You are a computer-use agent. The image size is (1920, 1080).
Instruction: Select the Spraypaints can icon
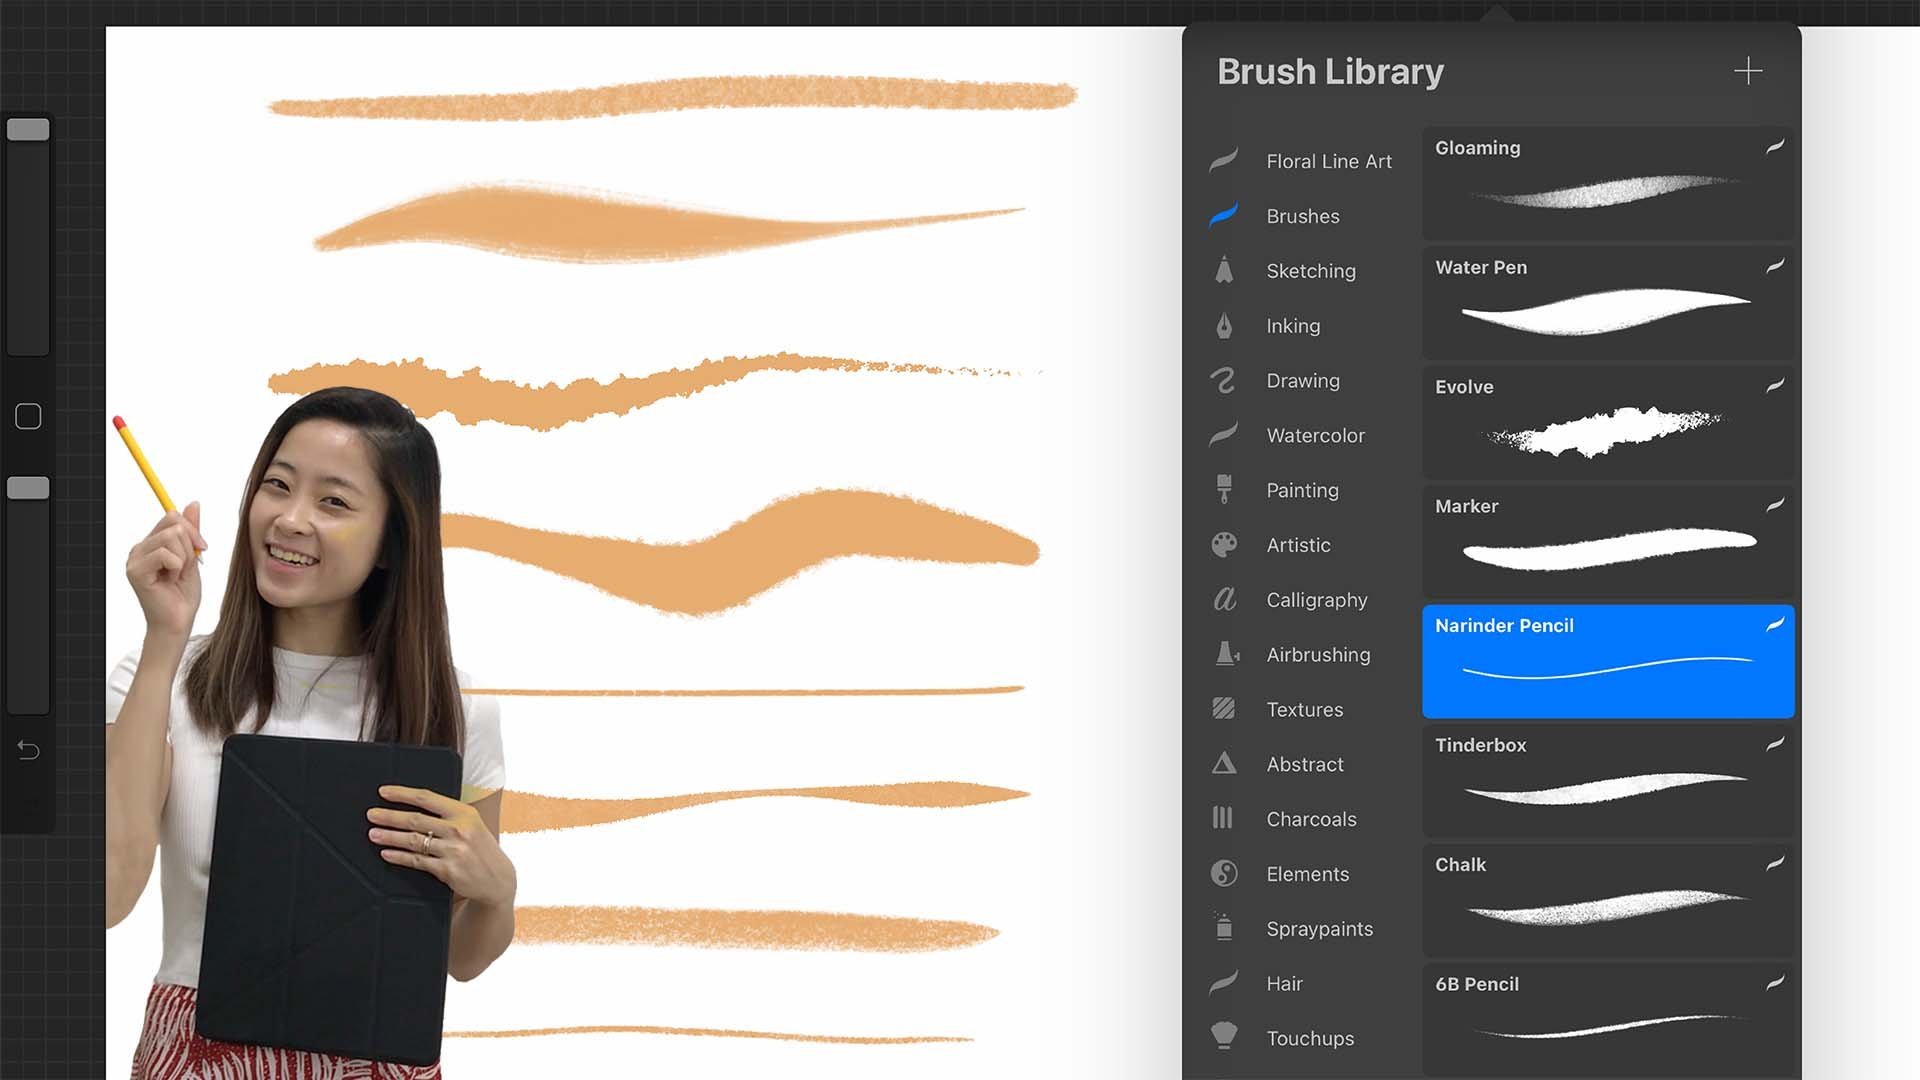1224,927
